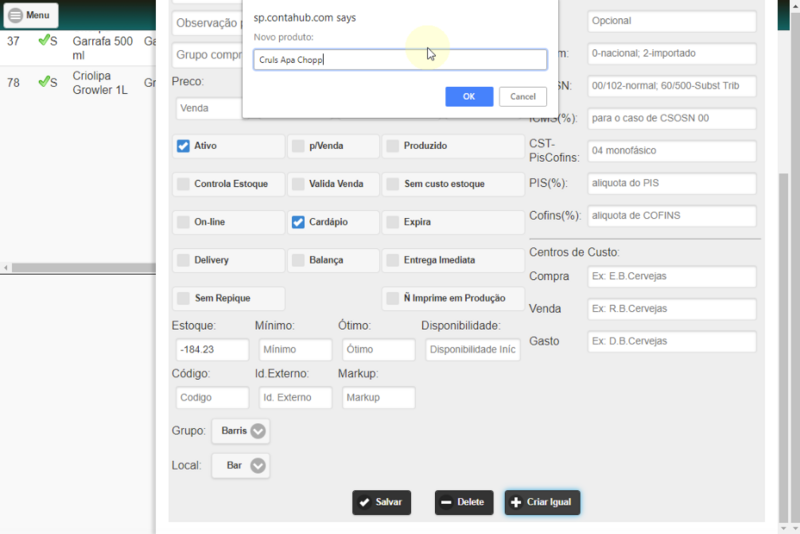
Task: Enable the Delivery checkbox
Action: pos(183,260)
